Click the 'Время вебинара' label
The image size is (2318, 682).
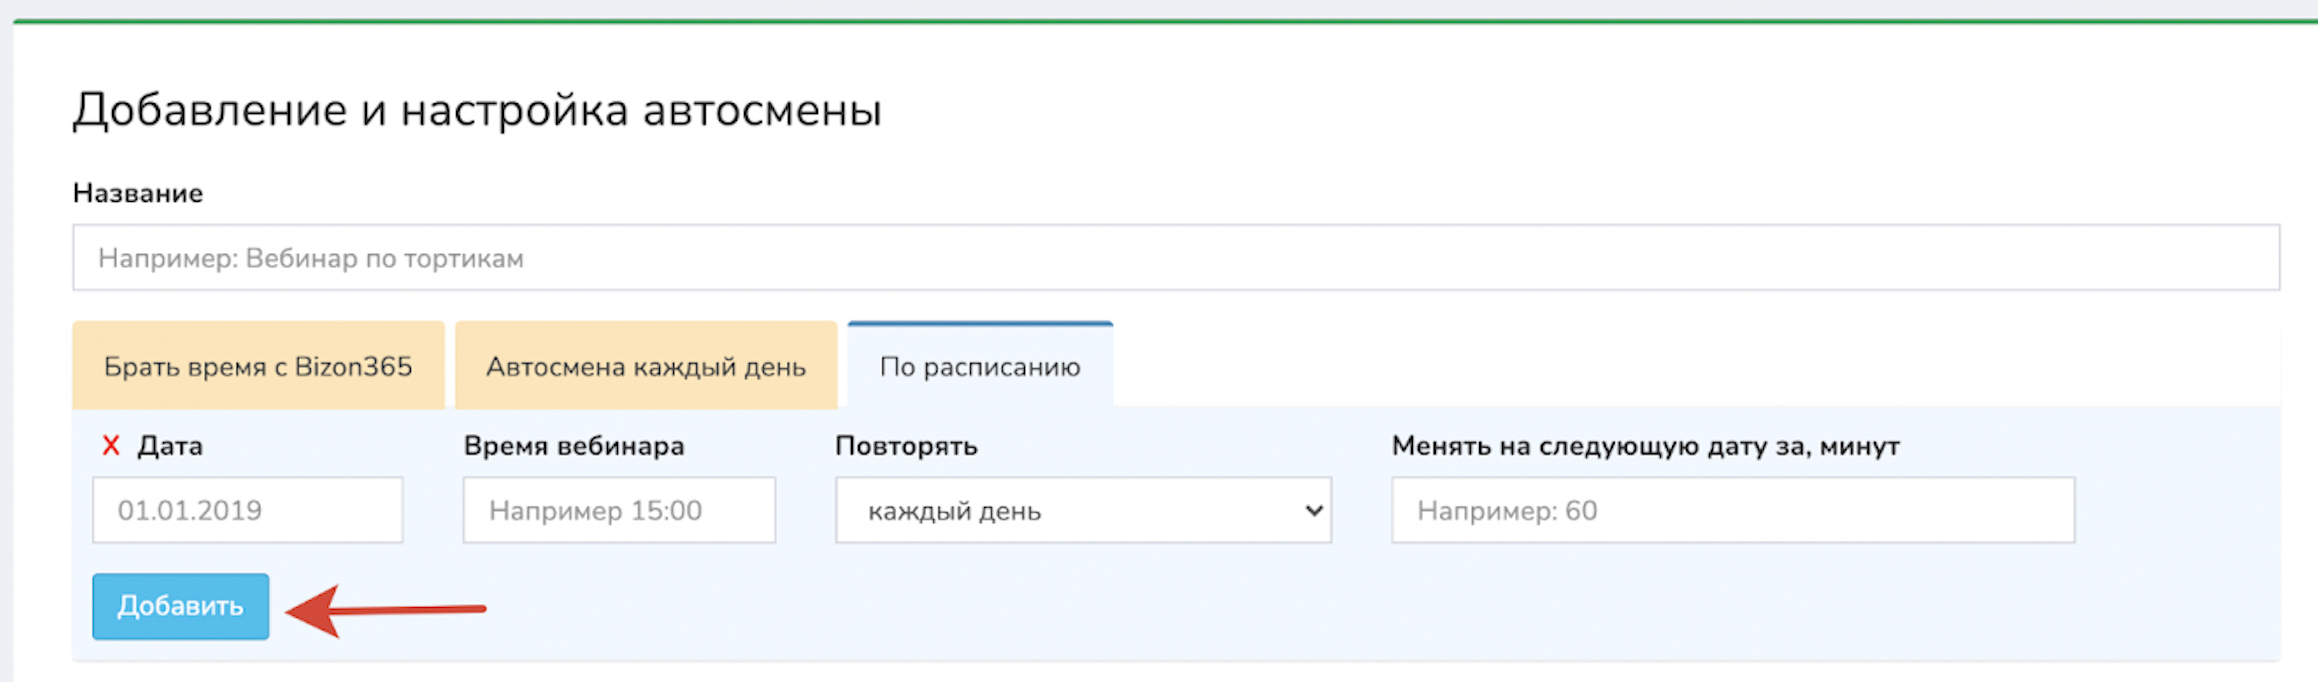point(574,446)
